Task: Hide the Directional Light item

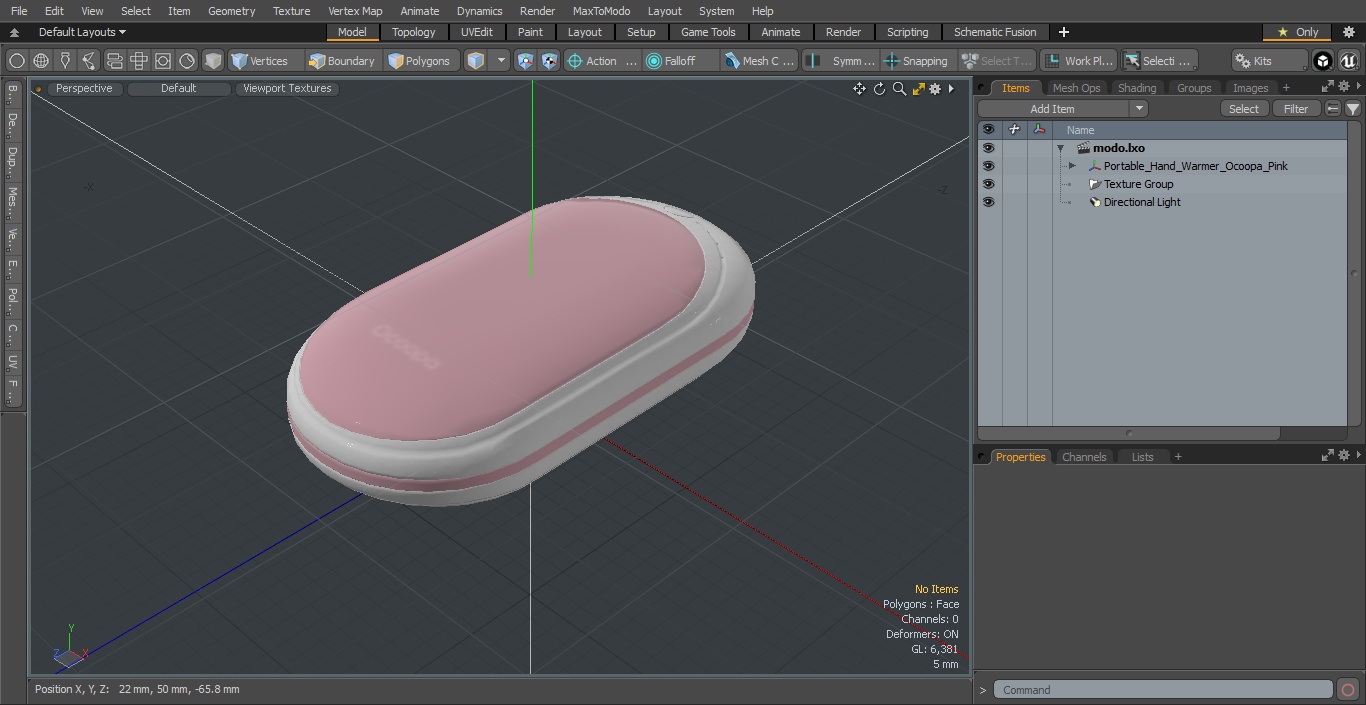Action: pos(988,202)
